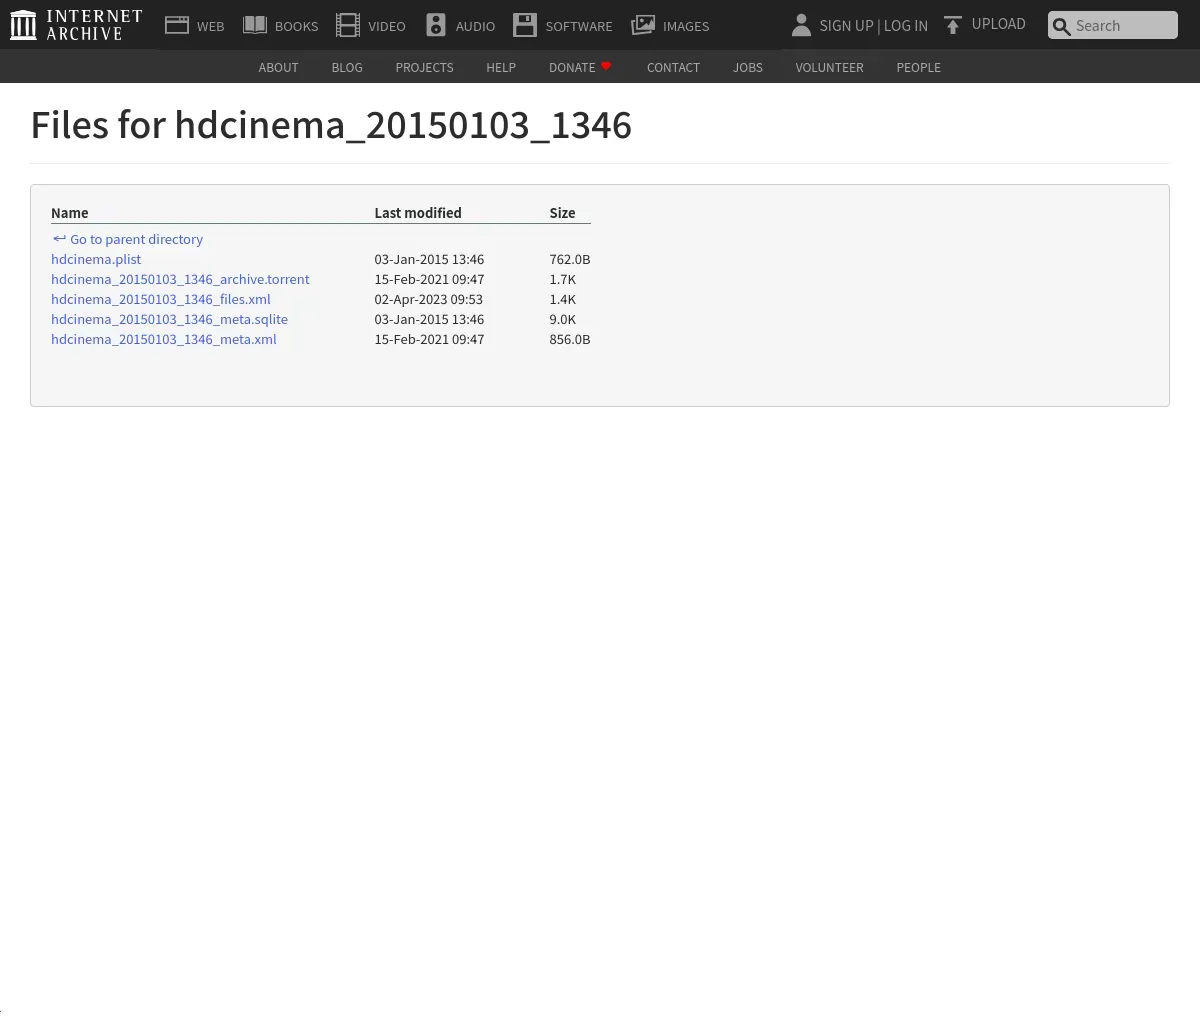1200x1020 pixels.
Task: Open the SOFTWARE menu item
Action: pos(579,26)
